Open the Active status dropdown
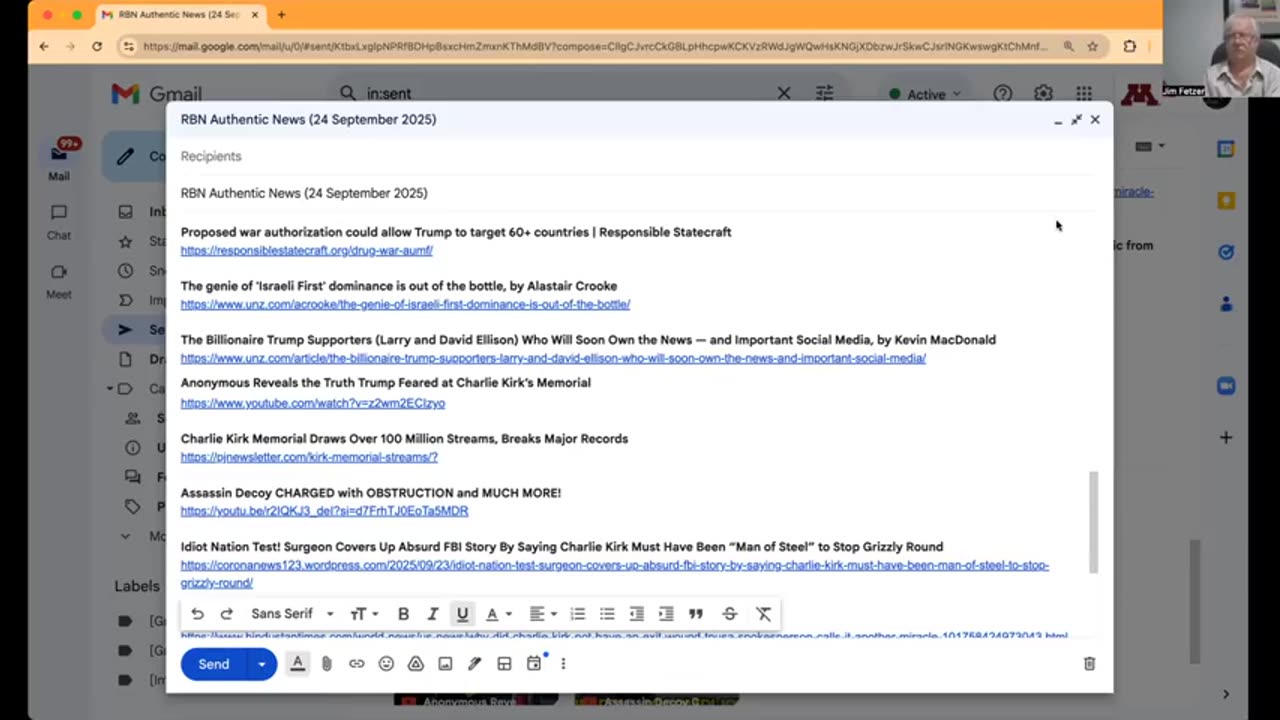 (x=925, y=94)
